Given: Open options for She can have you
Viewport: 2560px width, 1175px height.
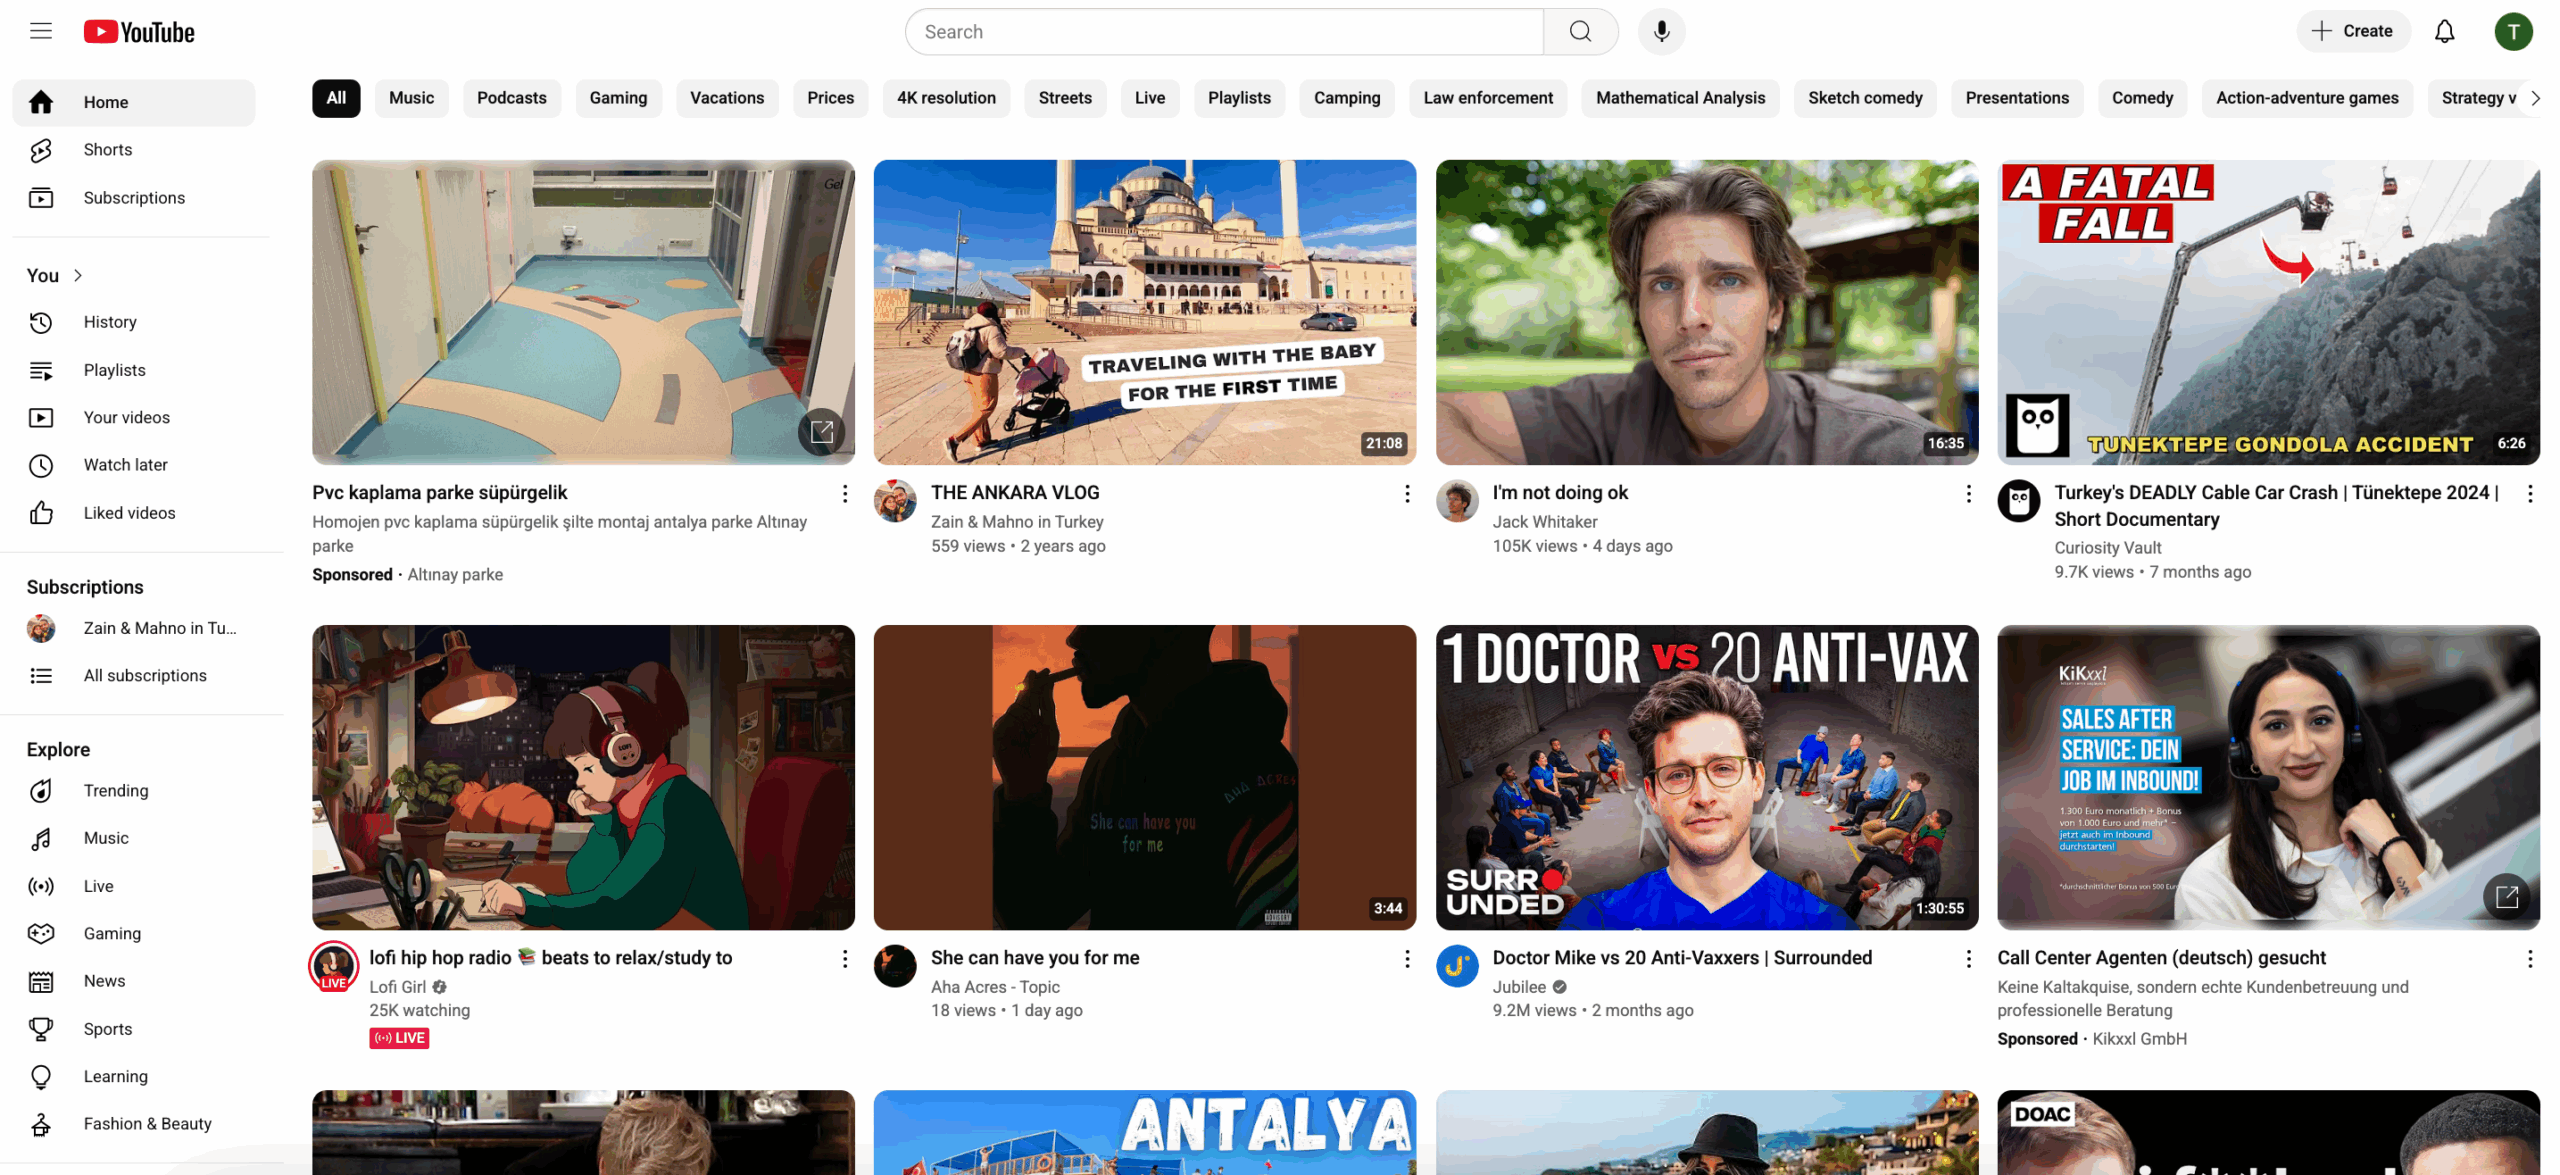Looking at the screenshot, I should [x=1407, y=959].
